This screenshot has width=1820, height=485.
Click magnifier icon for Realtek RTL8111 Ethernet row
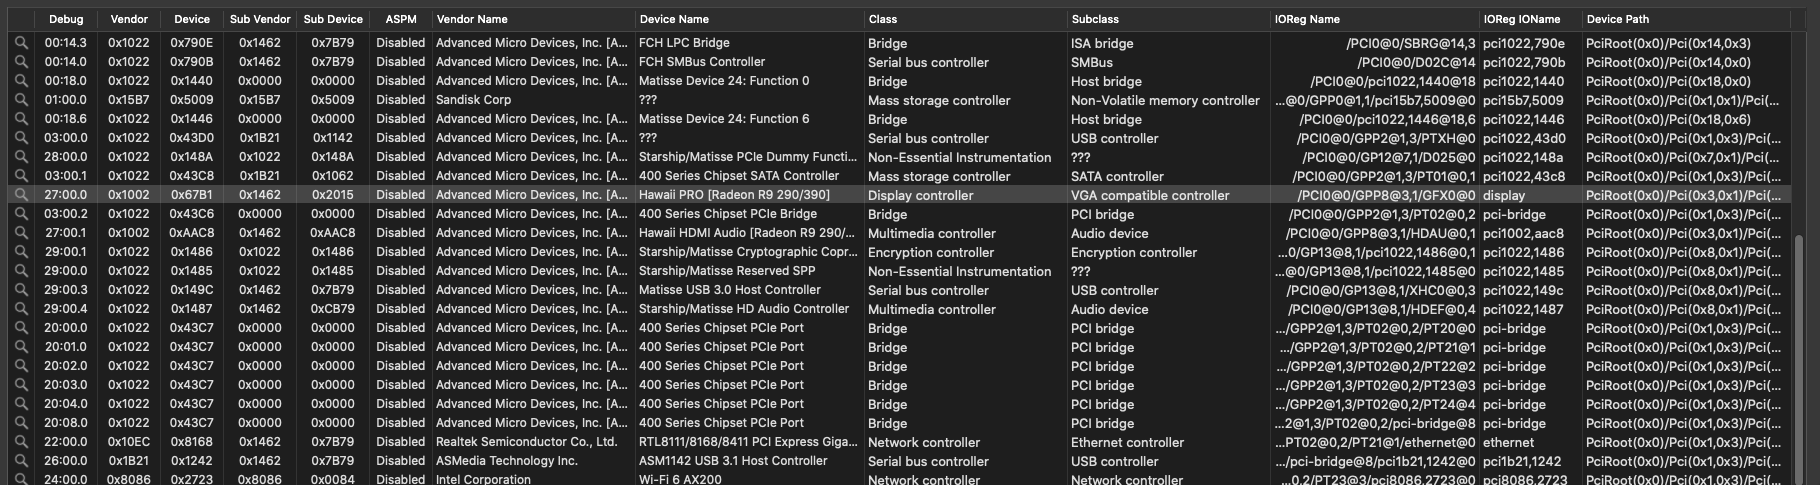[x=21, y=442]
